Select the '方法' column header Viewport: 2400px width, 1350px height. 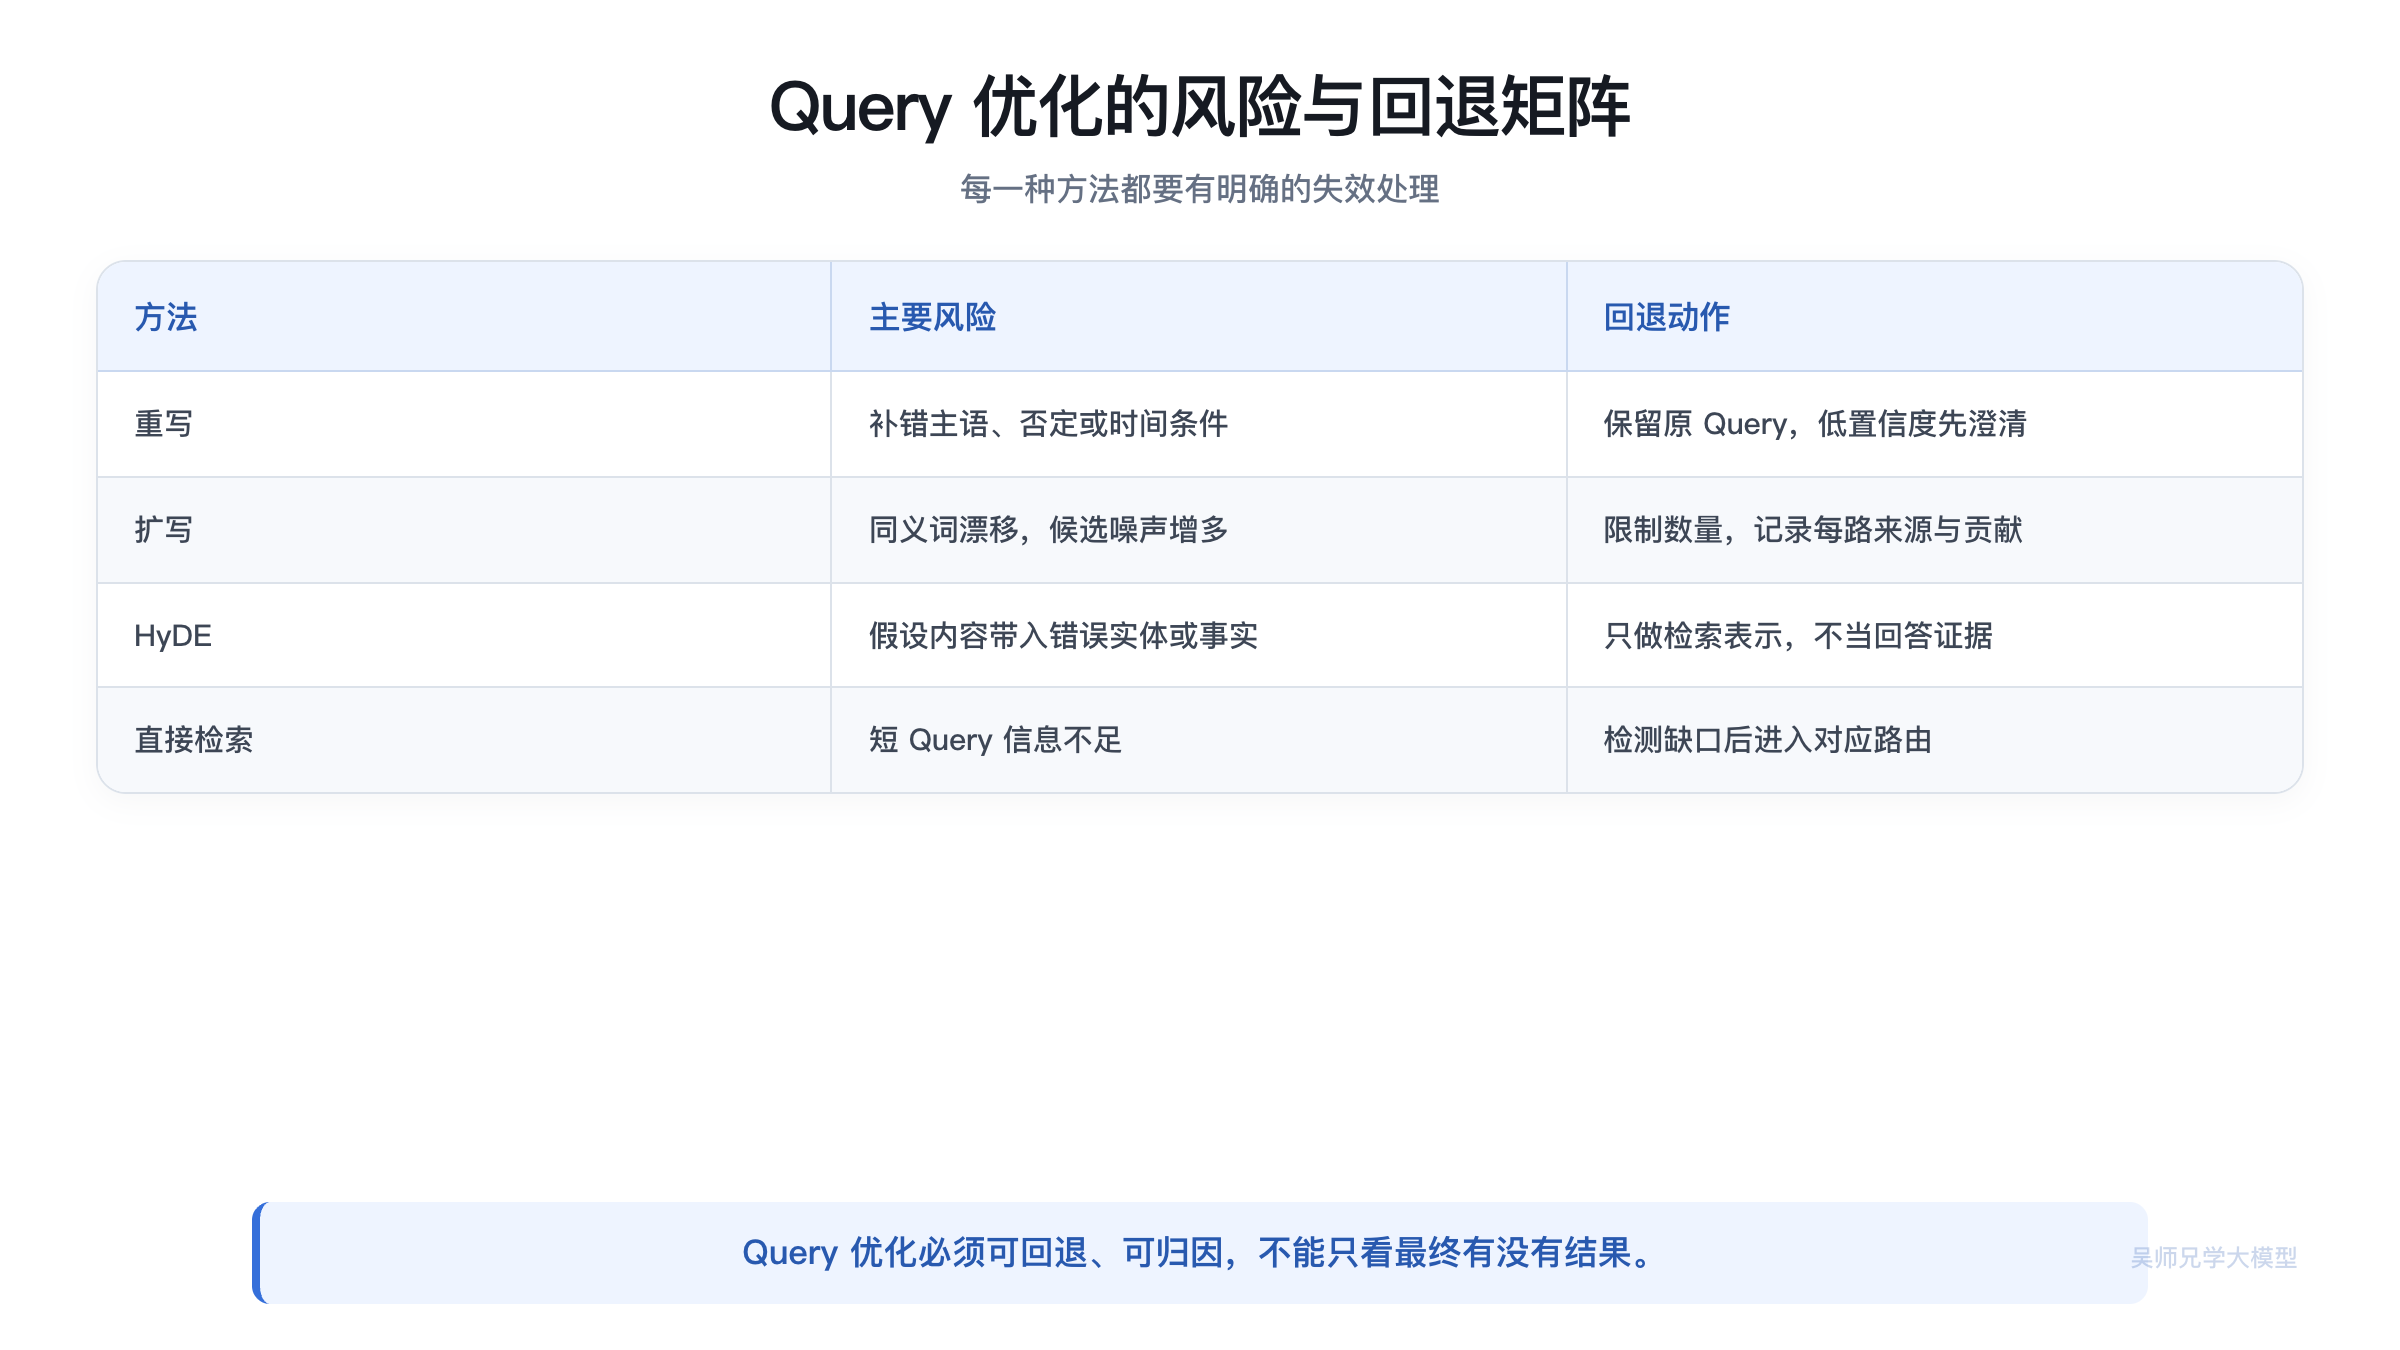pyautogui.click(x=464, y=317)
